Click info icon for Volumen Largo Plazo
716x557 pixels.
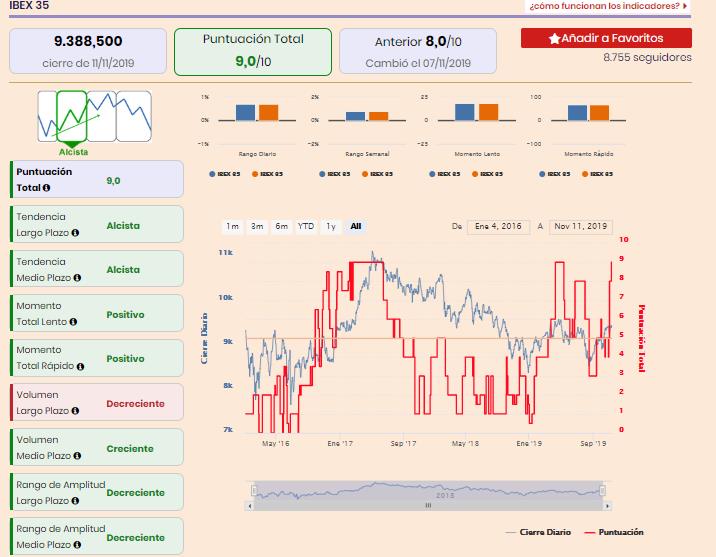(x=75, y=411)
